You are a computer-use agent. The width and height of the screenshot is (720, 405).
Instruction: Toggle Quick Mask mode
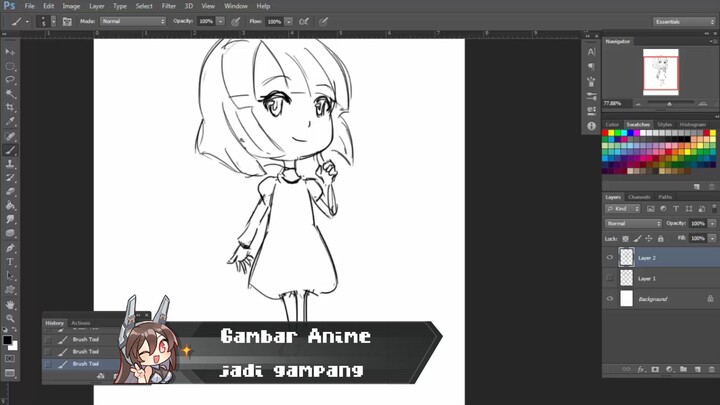point(10,358)
